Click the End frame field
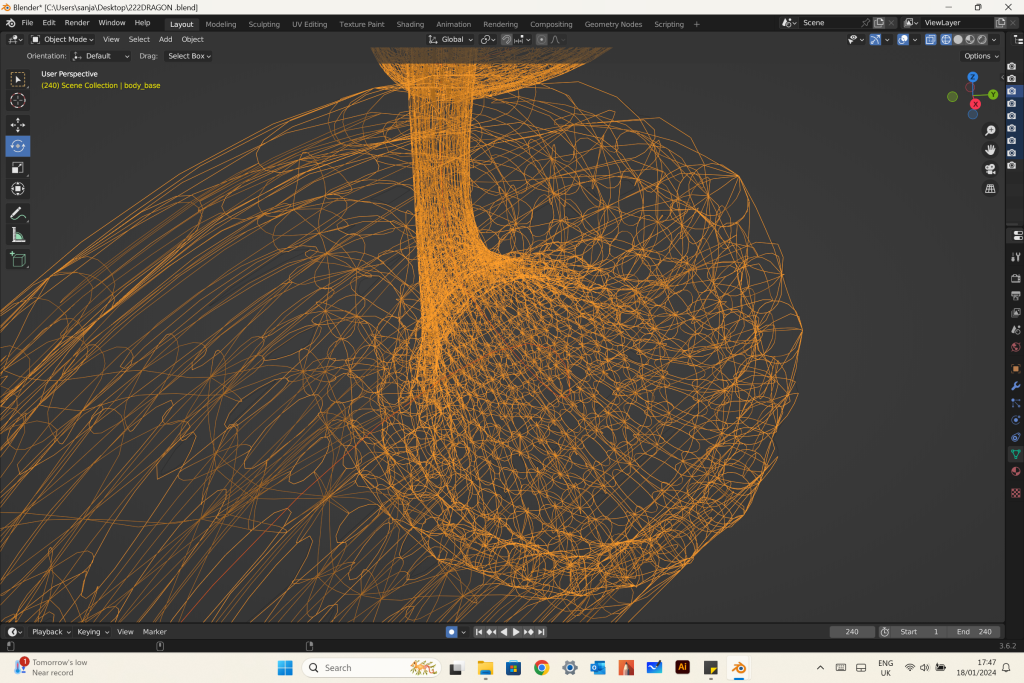Viewport: 1024px width, 683px height. (974, 632)
